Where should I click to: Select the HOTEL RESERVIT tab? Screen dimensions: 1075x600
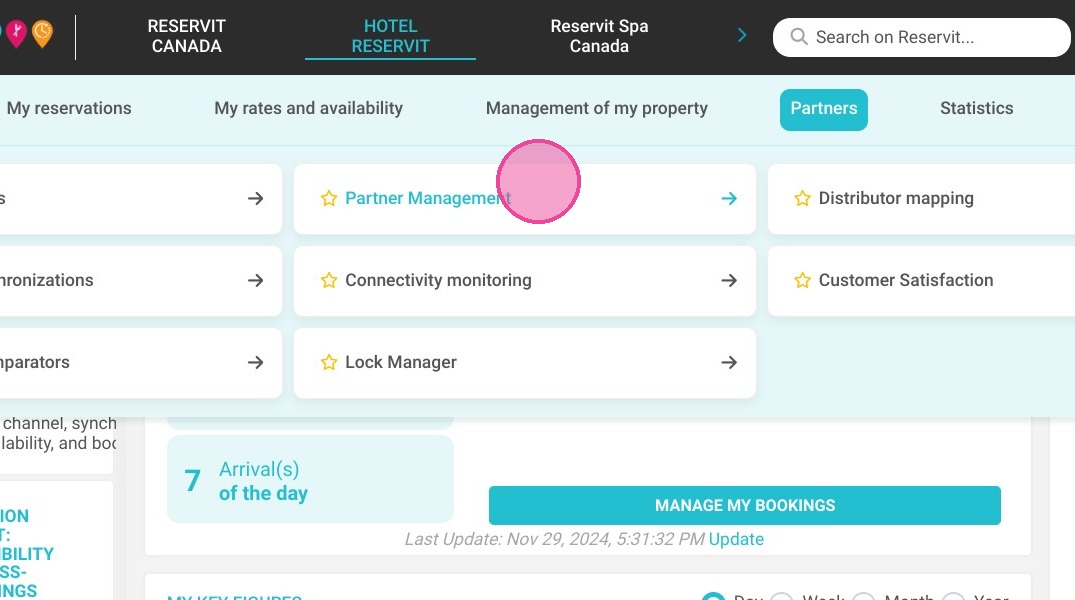click(390, 36)
